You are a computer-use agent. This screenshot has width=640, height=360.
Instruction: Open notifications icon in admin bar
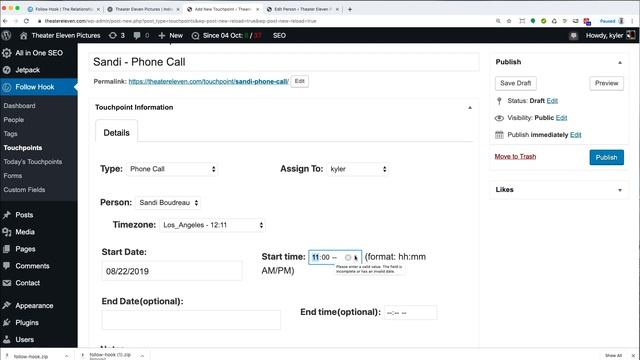click(x=573, y=36)
